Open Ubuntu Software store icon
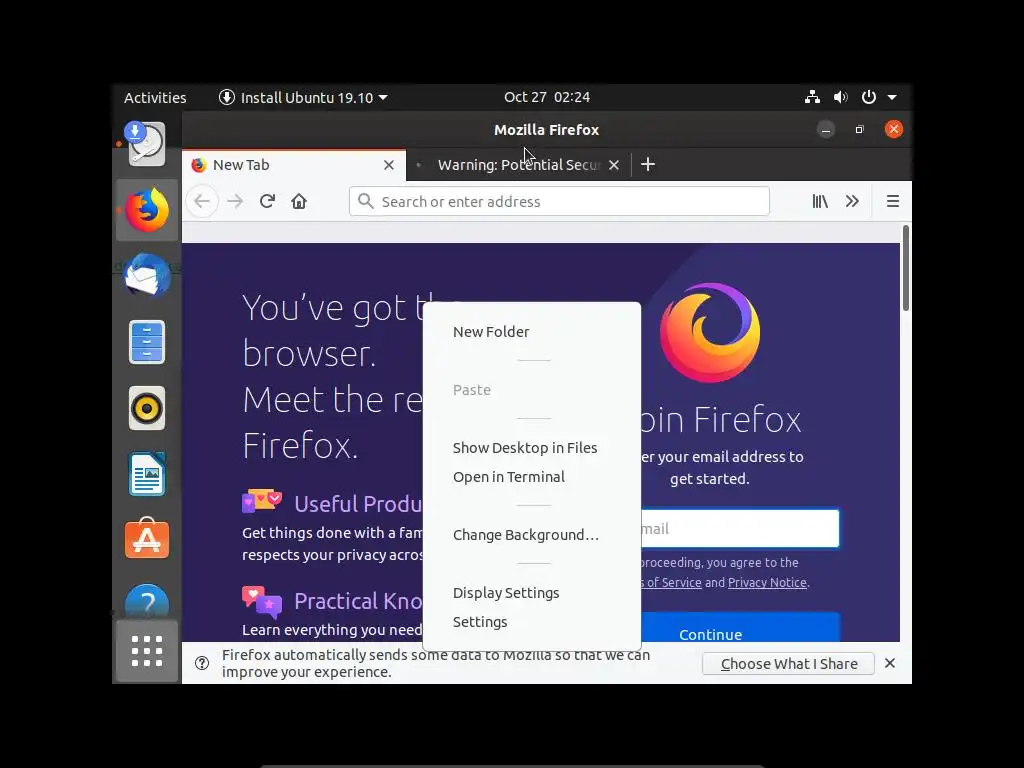This screenshot has height=768, width=1024. pos(147,539)
